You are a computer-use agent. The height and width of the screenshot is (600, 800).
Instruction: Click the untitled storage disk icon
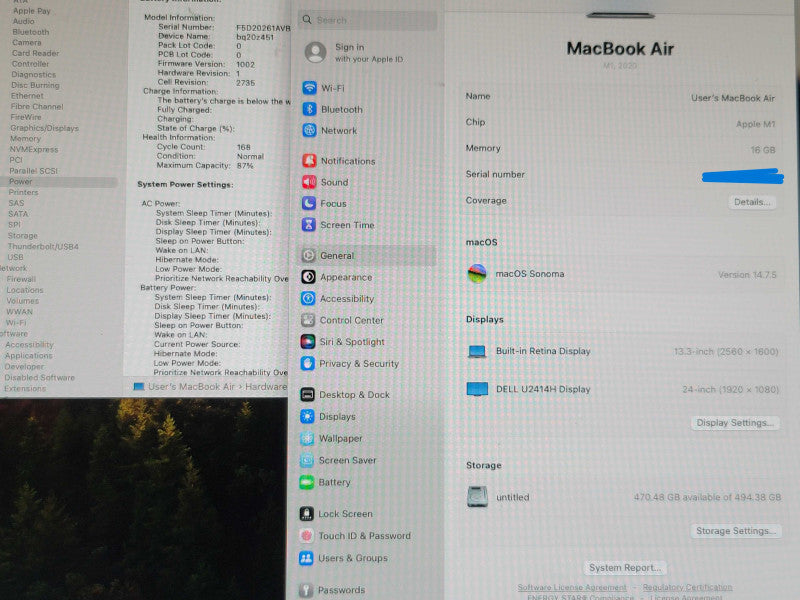478,496
